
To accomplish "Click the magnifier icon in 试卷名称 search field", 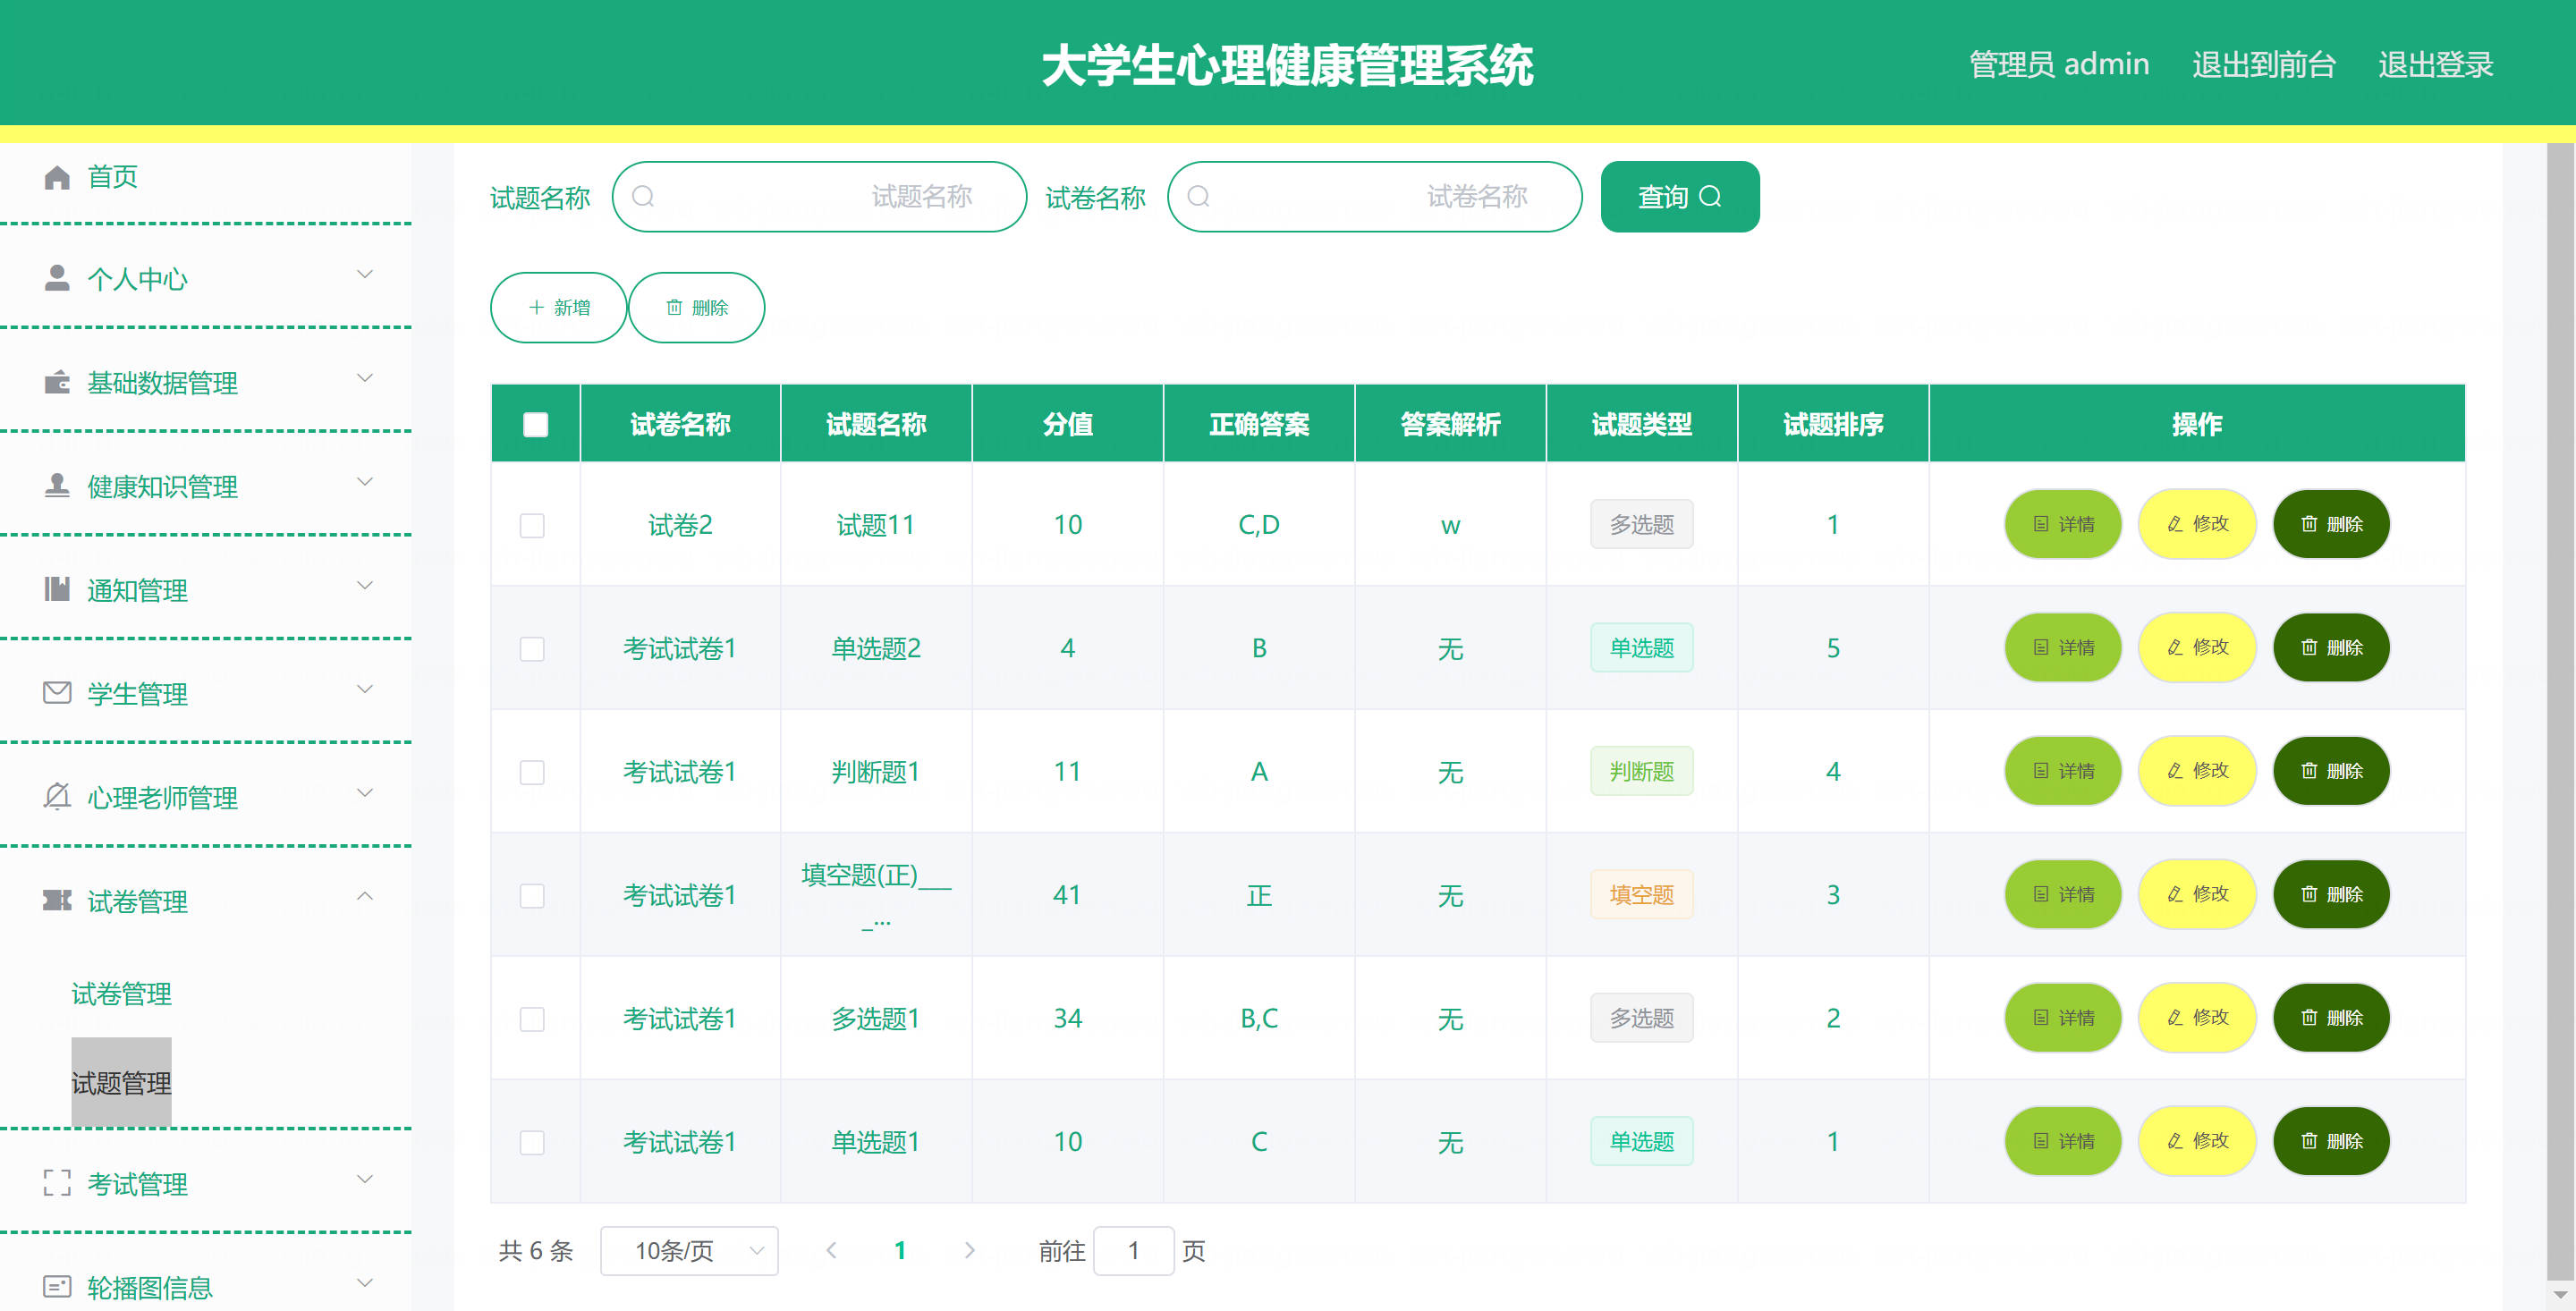I will pyautogui.click(x=1198, y=197).
